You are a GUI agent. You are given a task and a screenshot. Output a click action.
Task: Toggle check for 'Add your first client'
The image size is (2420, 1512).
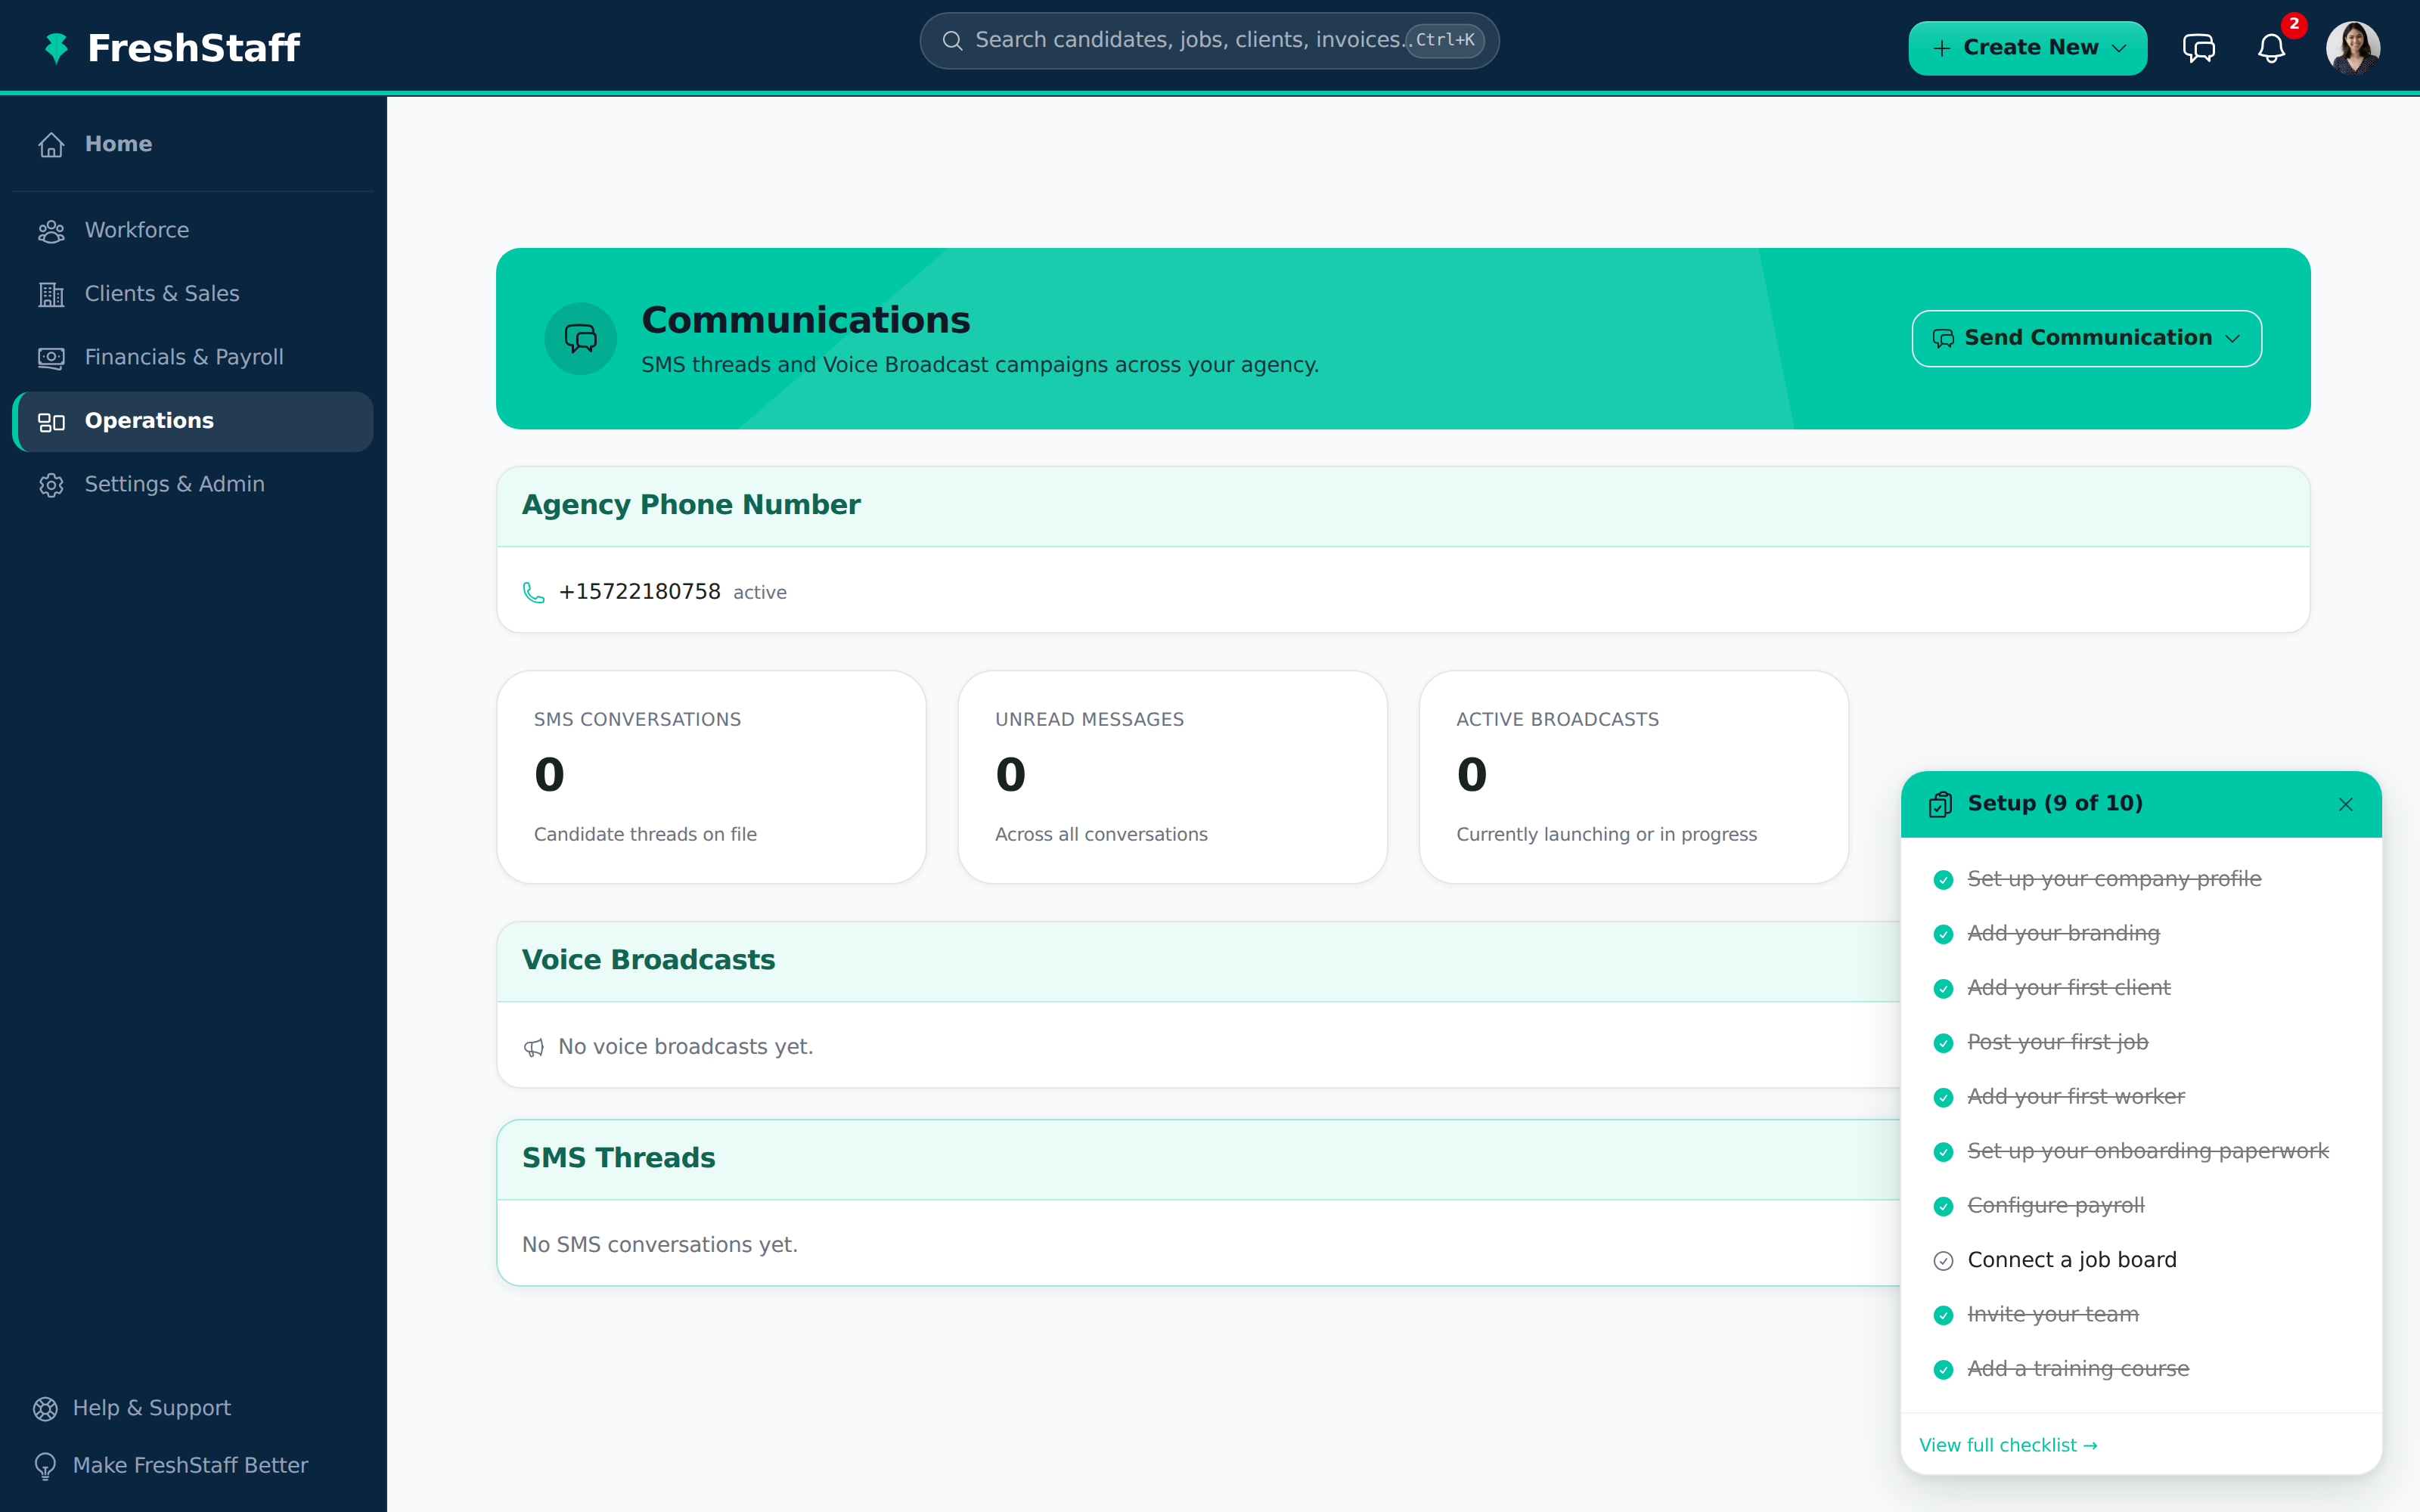[x=1943, y=989]
